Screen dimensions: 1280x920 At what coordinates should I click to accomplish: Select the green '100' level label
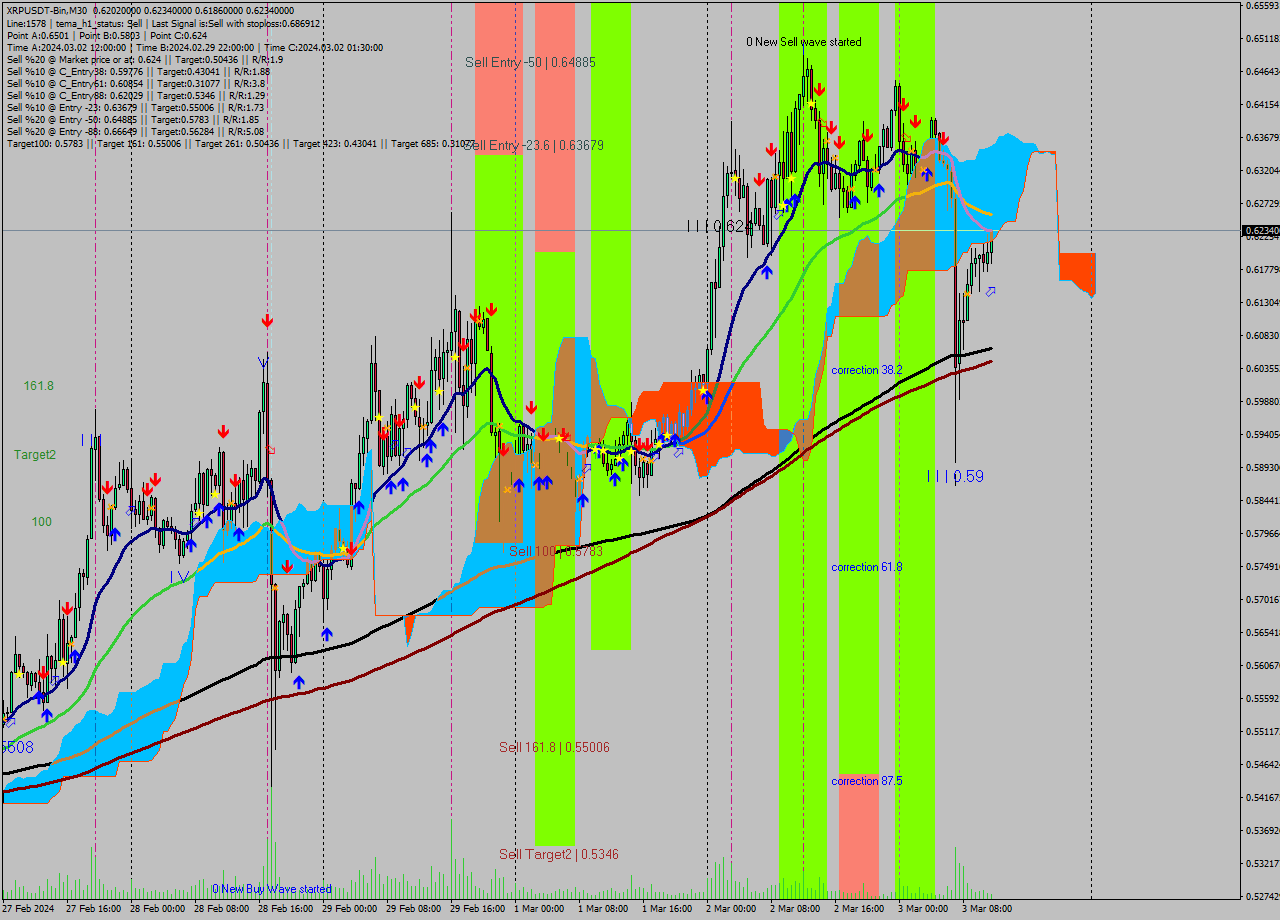pos(42,522)
